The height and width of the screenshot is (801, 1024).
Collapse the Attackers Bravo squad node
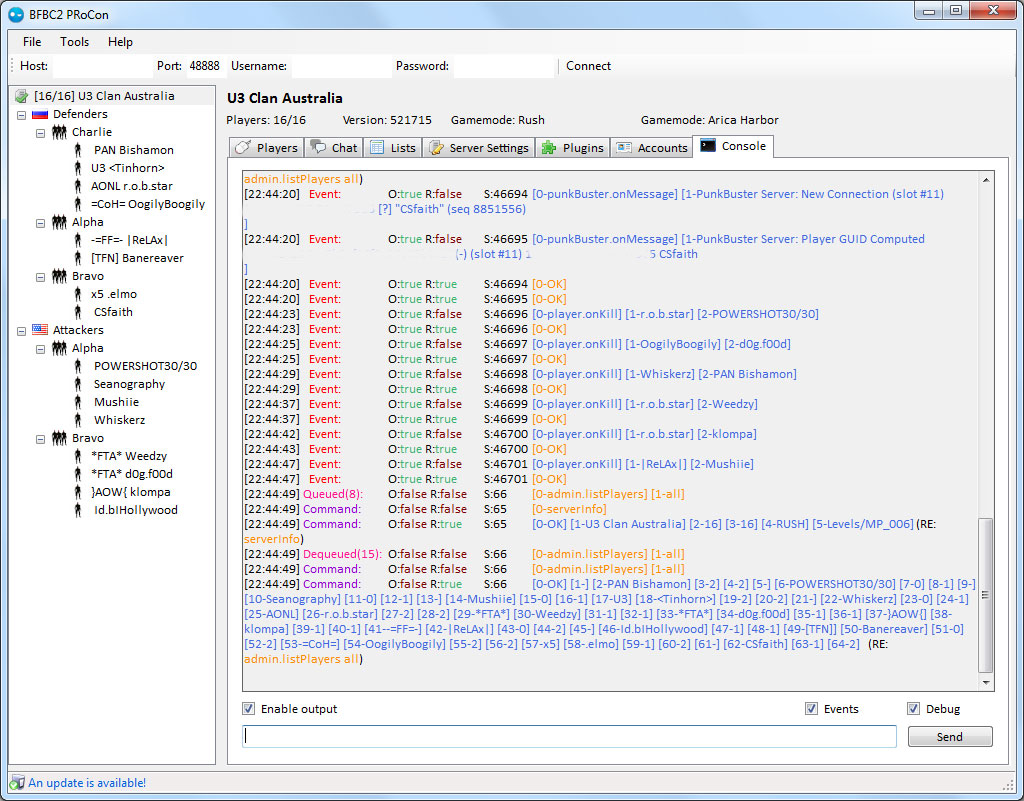(40, 439)
